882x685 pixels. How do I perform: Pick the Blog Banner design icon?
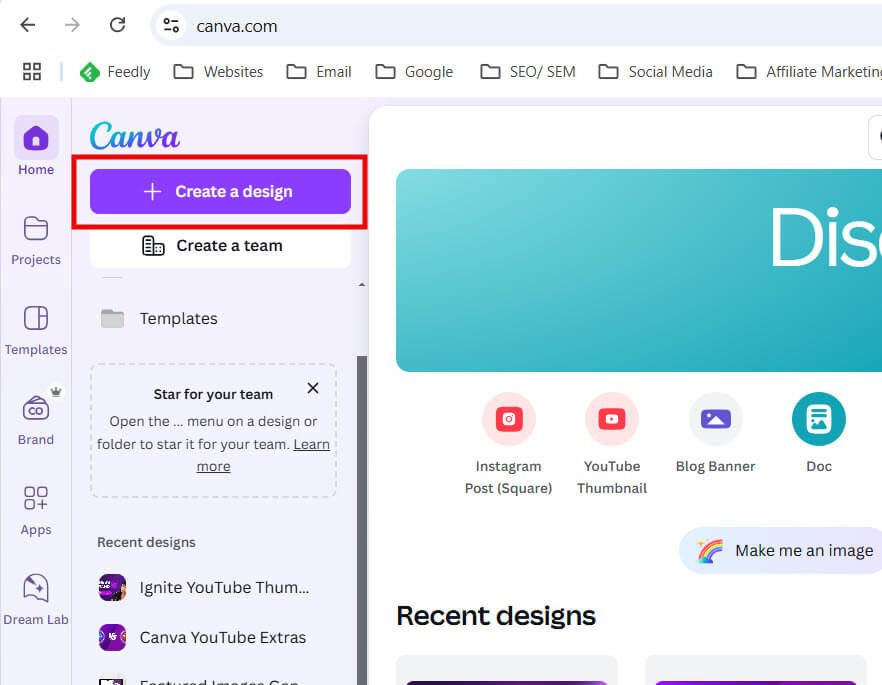click(716, 419)
